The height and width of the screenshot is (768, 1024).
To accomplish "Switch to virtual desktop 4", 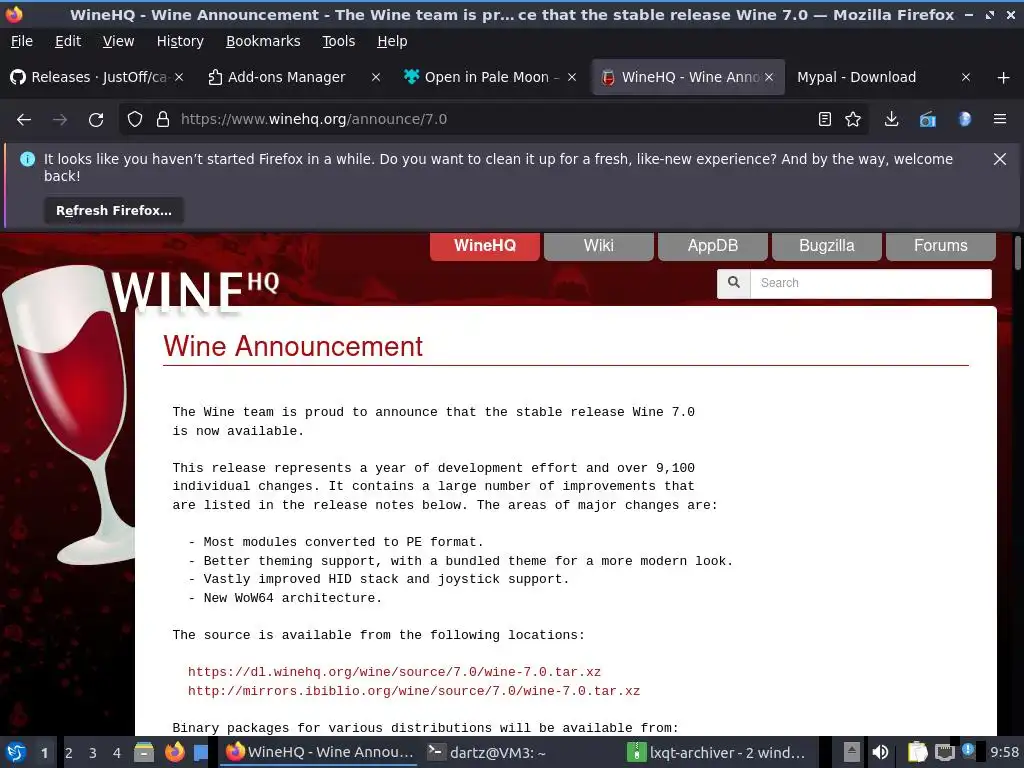I will tap(117, 752).
